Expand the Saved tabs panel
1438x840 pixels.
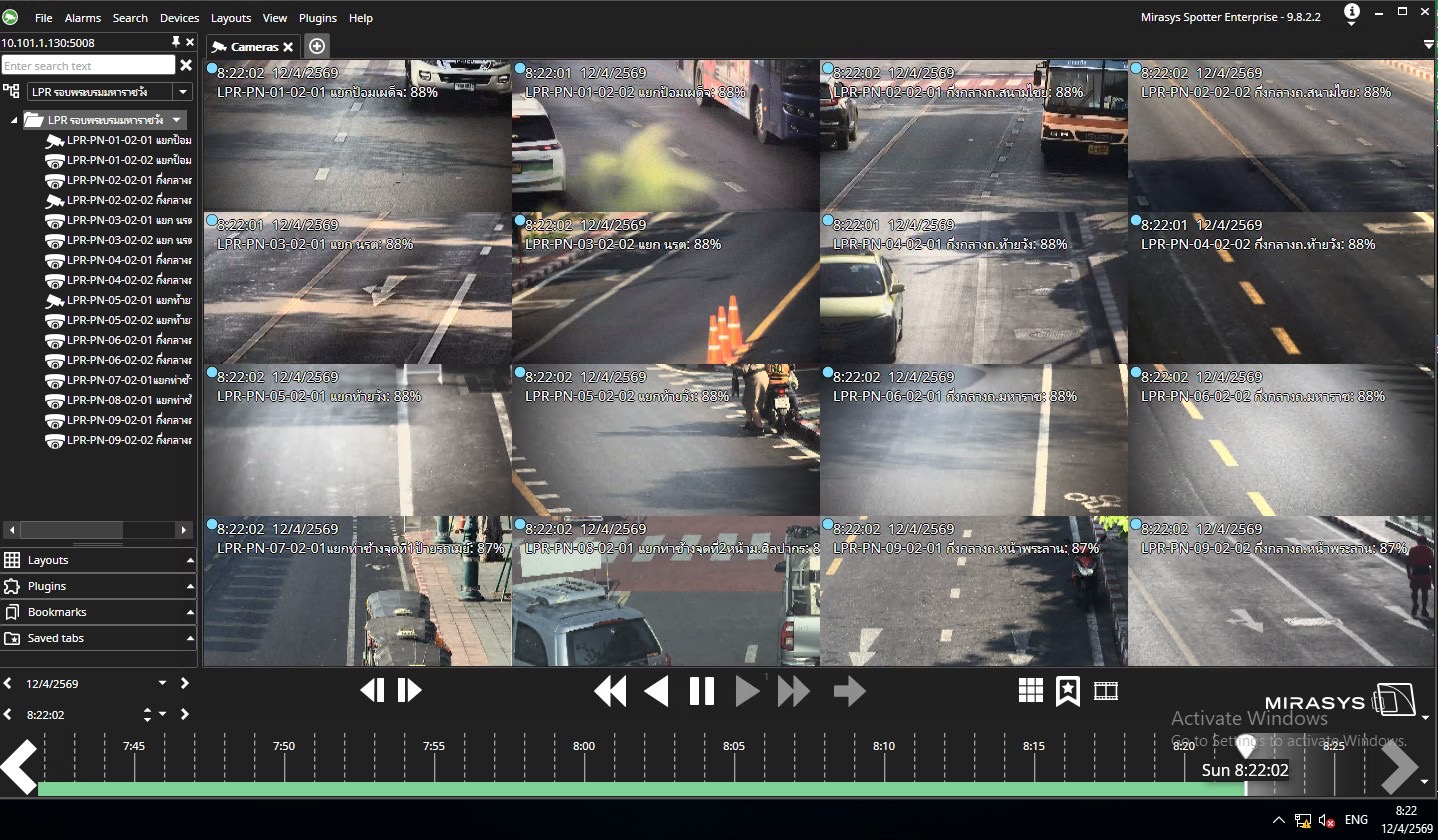(98, 638)
